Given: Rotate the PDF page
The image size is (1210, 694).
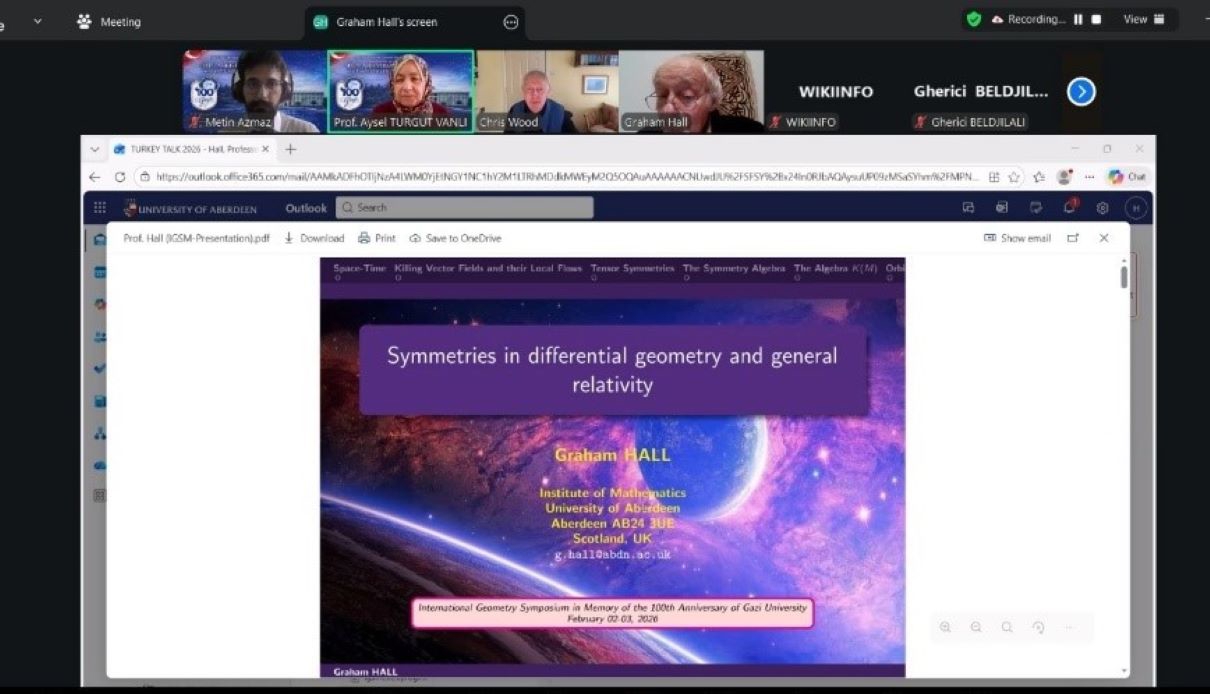Looking at the screenshot, I should [x=1038, y=627].
